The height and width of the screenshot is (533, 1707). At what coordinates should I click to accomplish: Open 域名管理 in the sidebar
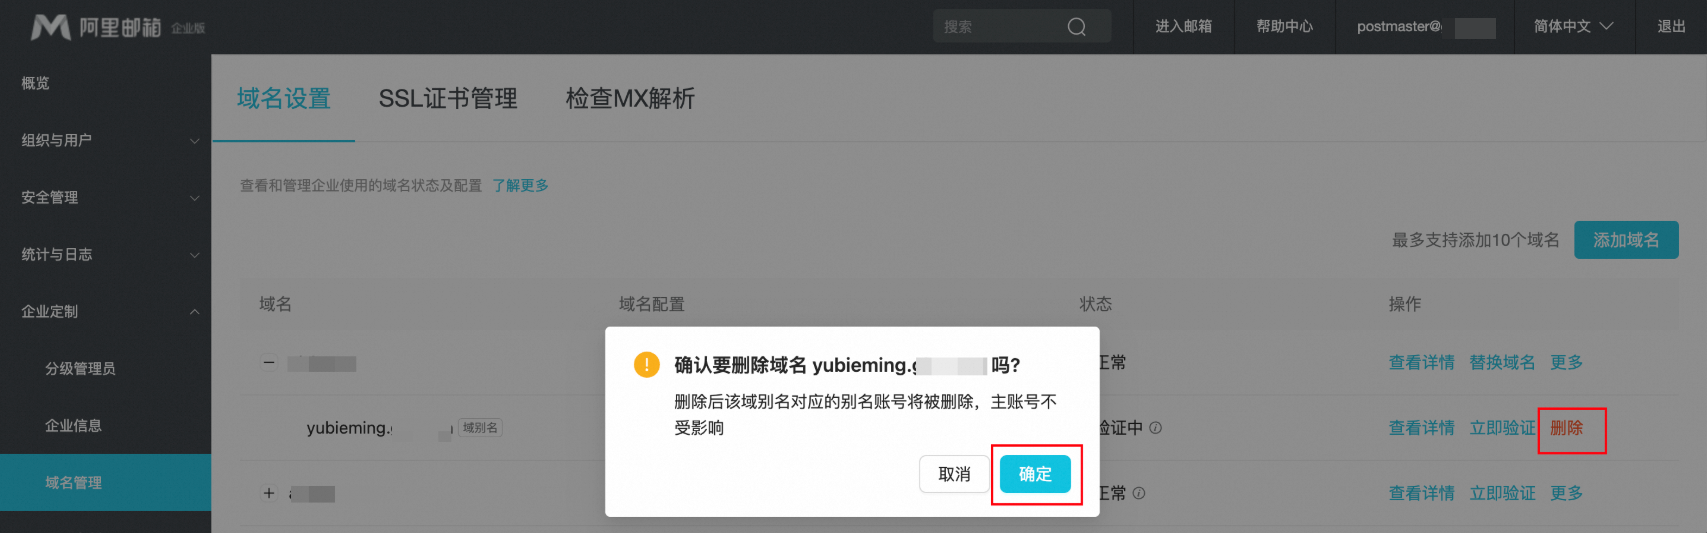[105, 482]
